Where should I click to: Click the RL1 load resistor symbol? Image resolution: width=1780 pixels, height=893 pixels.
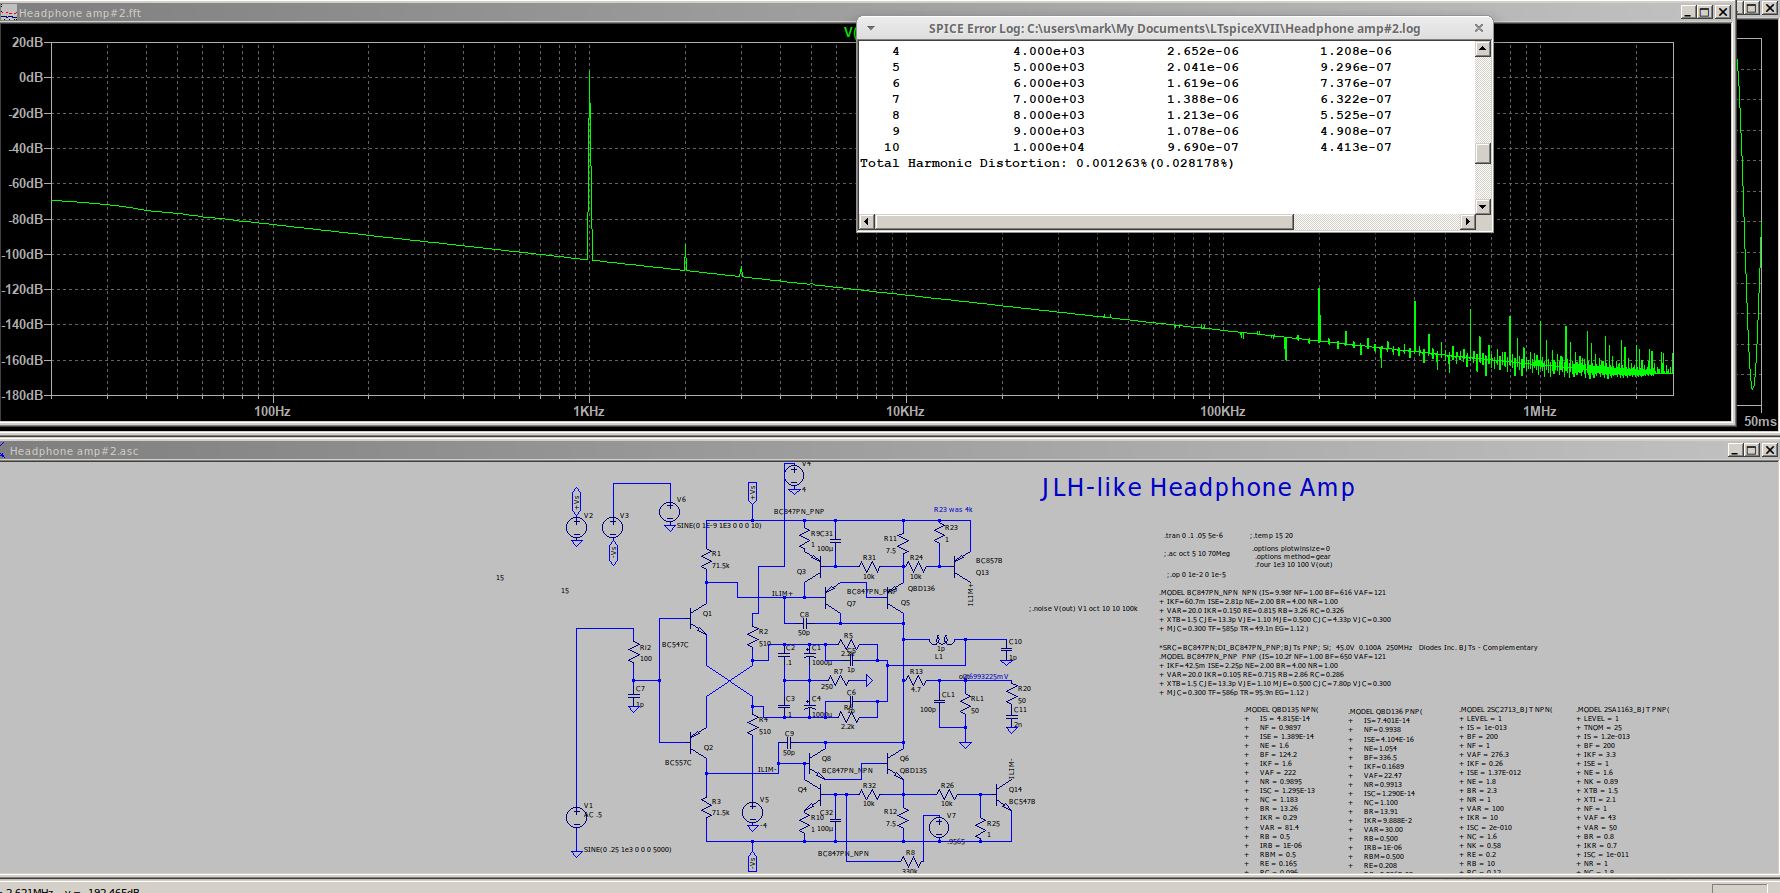click(966, 704)
